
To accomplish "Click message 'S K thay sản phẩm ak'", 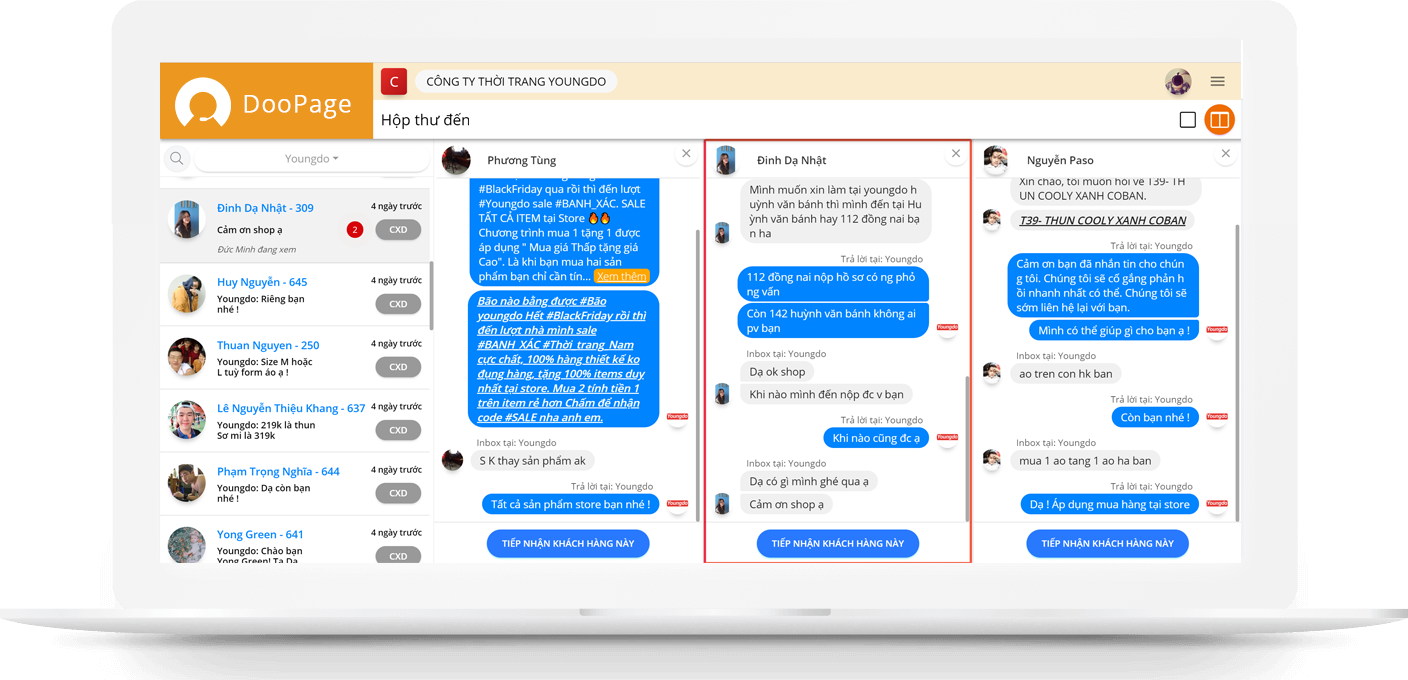I will coord(533,461).
